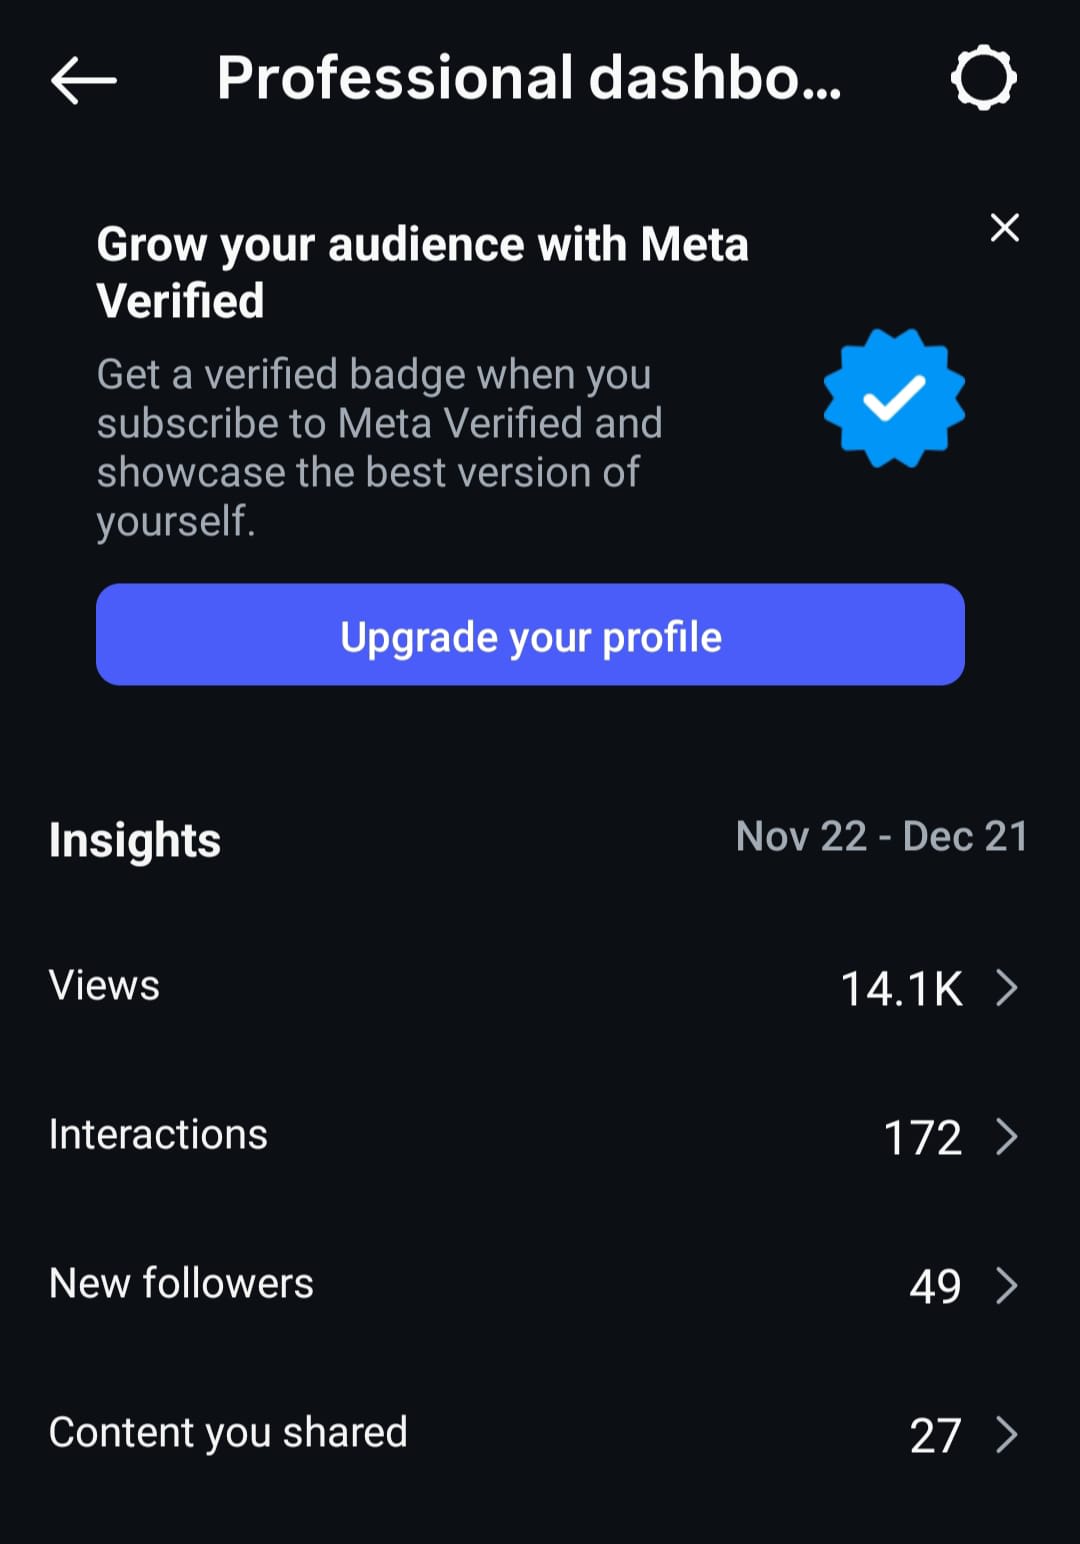The height and width of the screenshot is (1544, 1080).
Task: Select the Insights section heading
Action: coord(135,839)
